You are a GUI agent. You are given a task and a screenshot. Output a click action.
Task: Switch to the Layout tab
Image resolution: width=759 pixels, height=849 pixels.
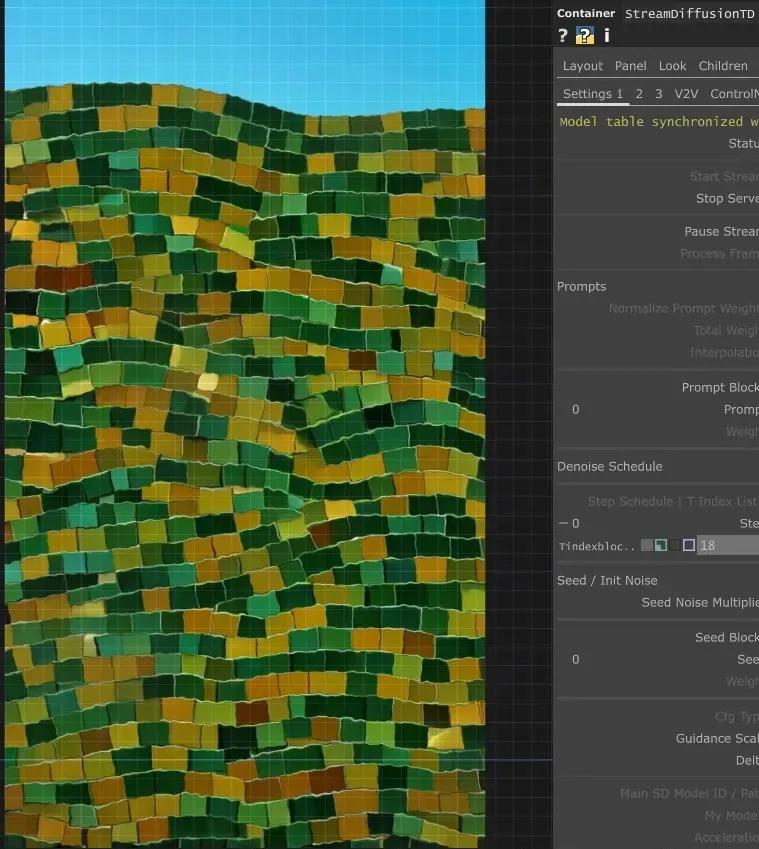click(583, 66)
